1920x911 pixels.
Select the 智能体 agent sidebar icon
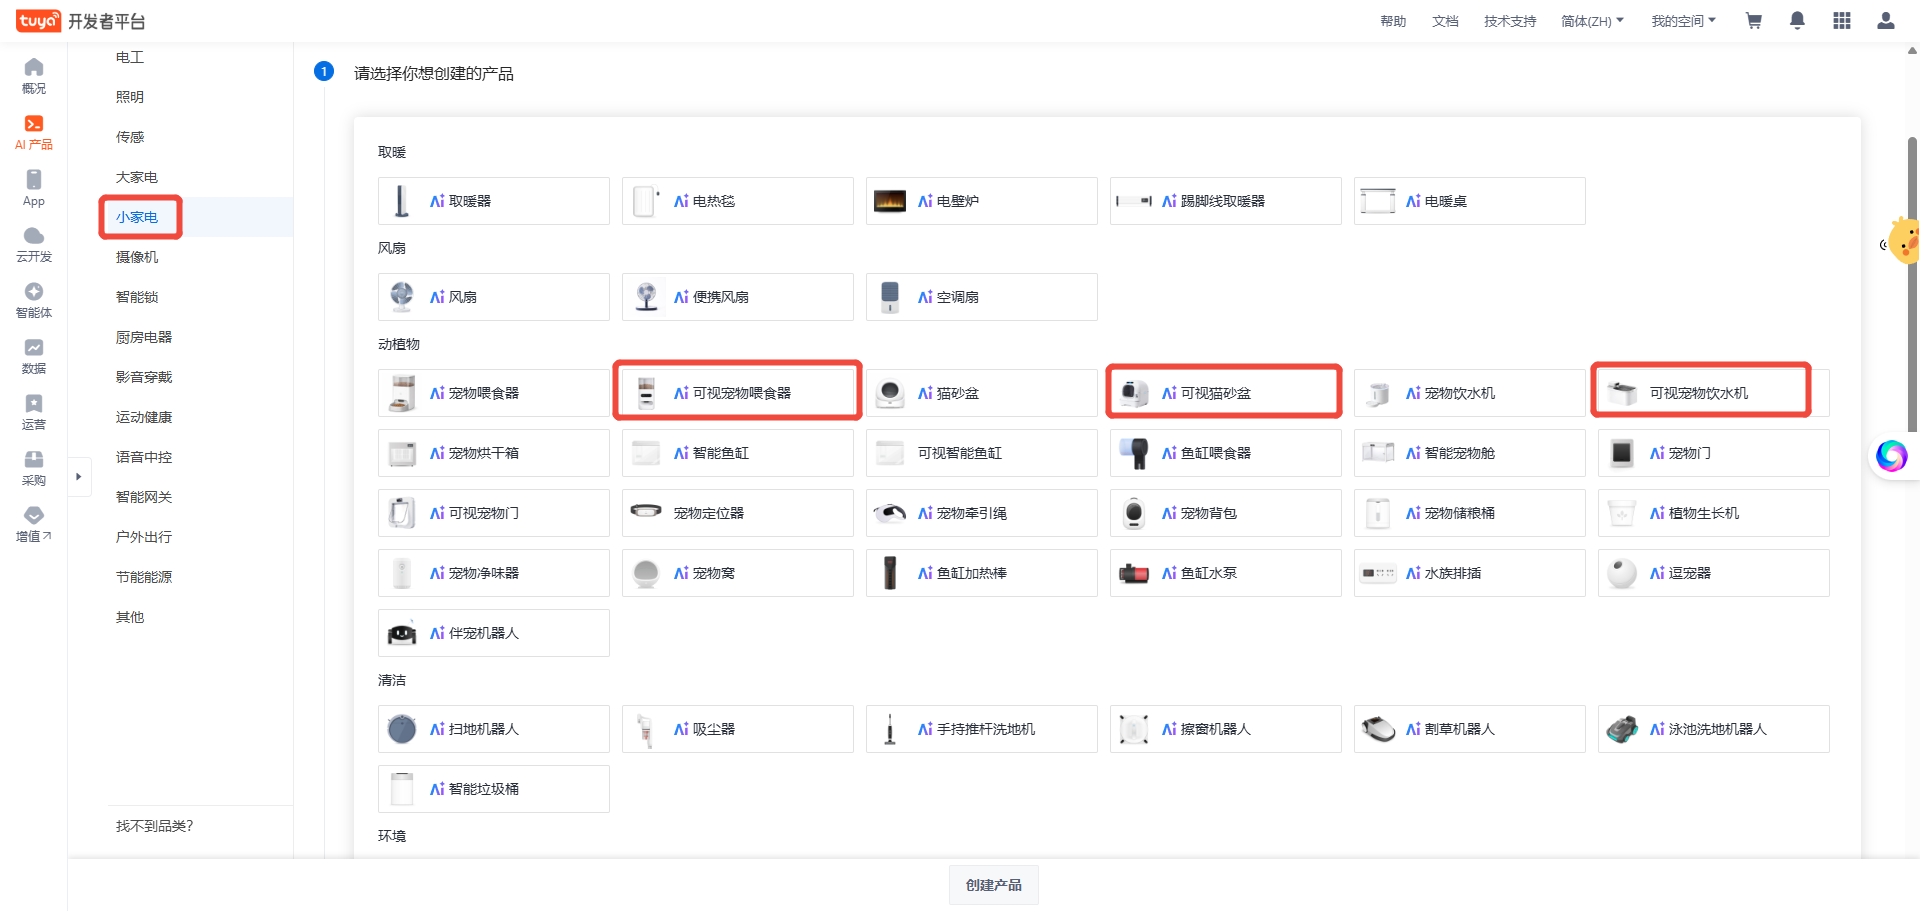click(34, 300)
